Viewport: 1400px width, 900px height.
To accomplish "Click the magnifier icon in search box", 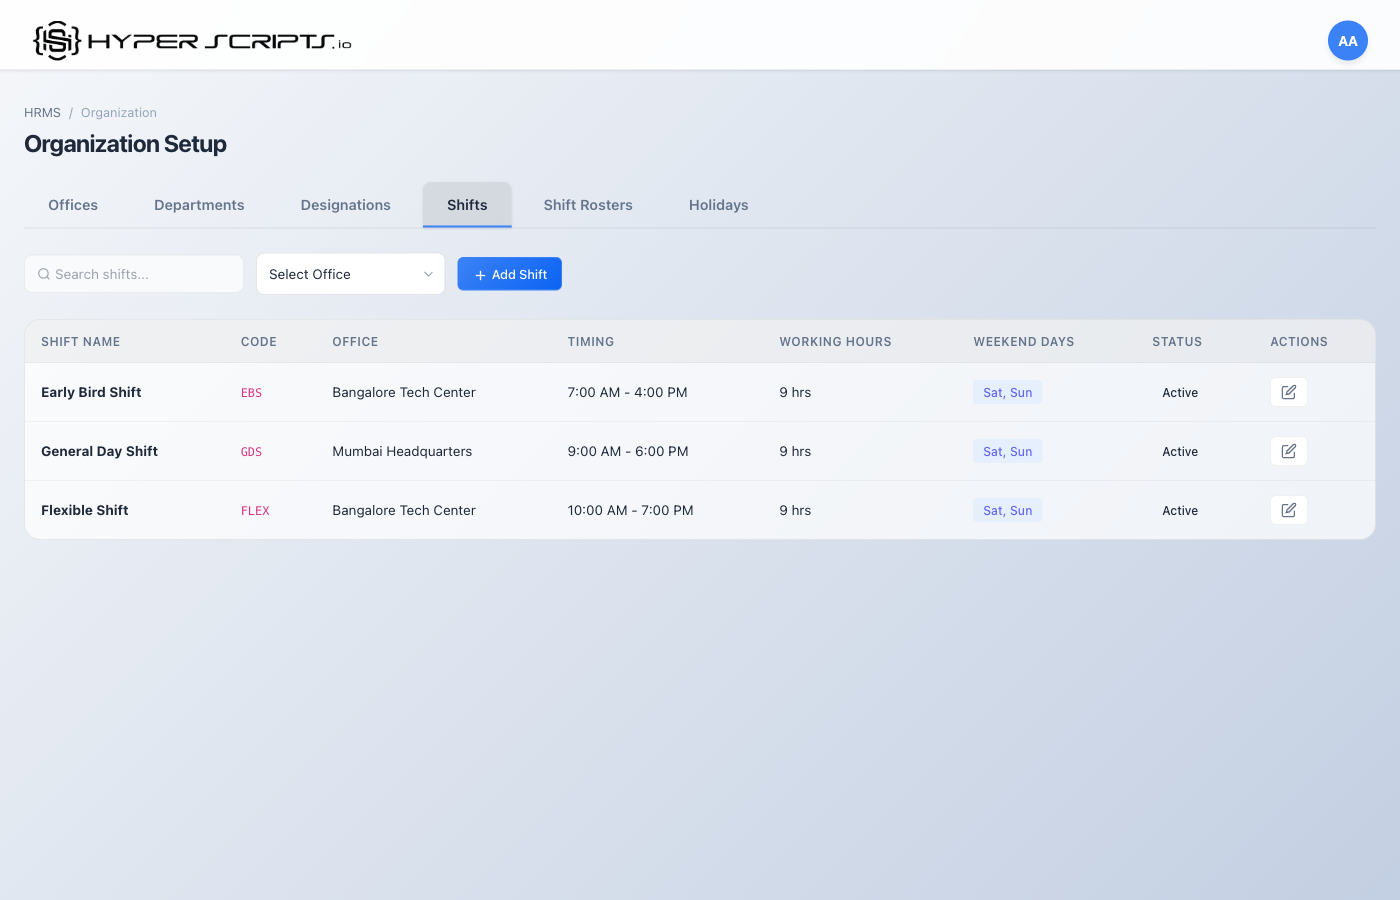I will tap(44, 274).
